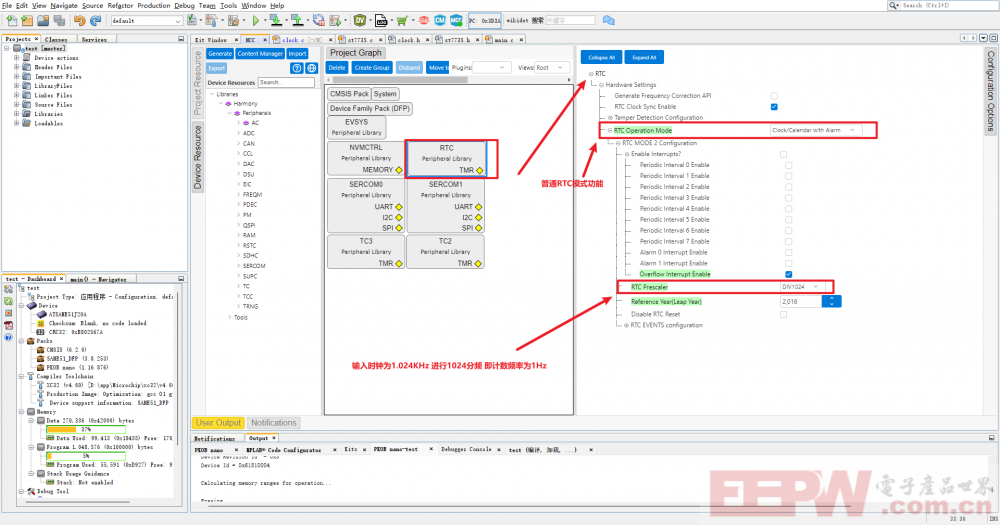Click the search magnifier icon at top right
Image resolution: width=1000 pixels, height=525 pixels.
point(894,5)
